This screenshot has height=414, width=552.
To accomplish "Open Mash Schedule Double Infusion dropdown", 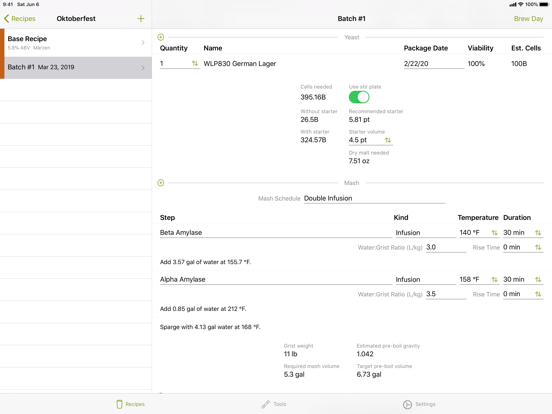I will (x=374, y=199).
